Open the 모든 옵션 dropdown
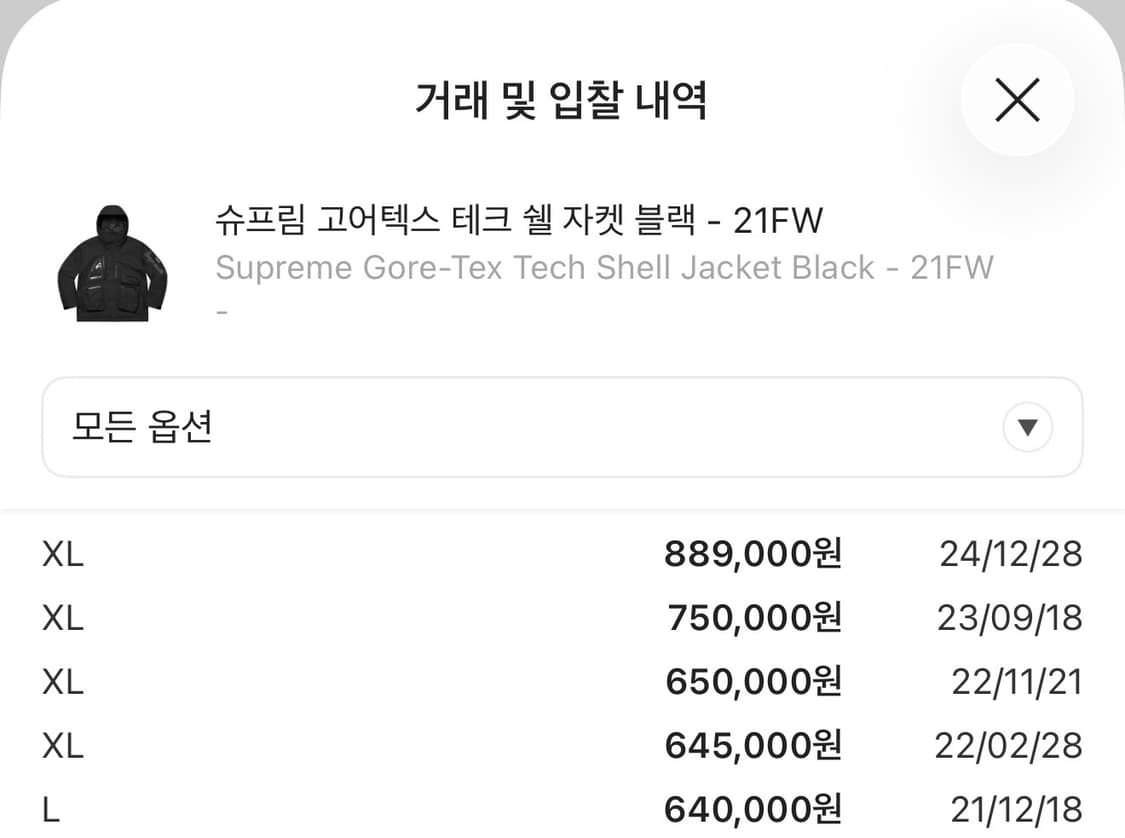1125x838 pixels. click(563, 427)
